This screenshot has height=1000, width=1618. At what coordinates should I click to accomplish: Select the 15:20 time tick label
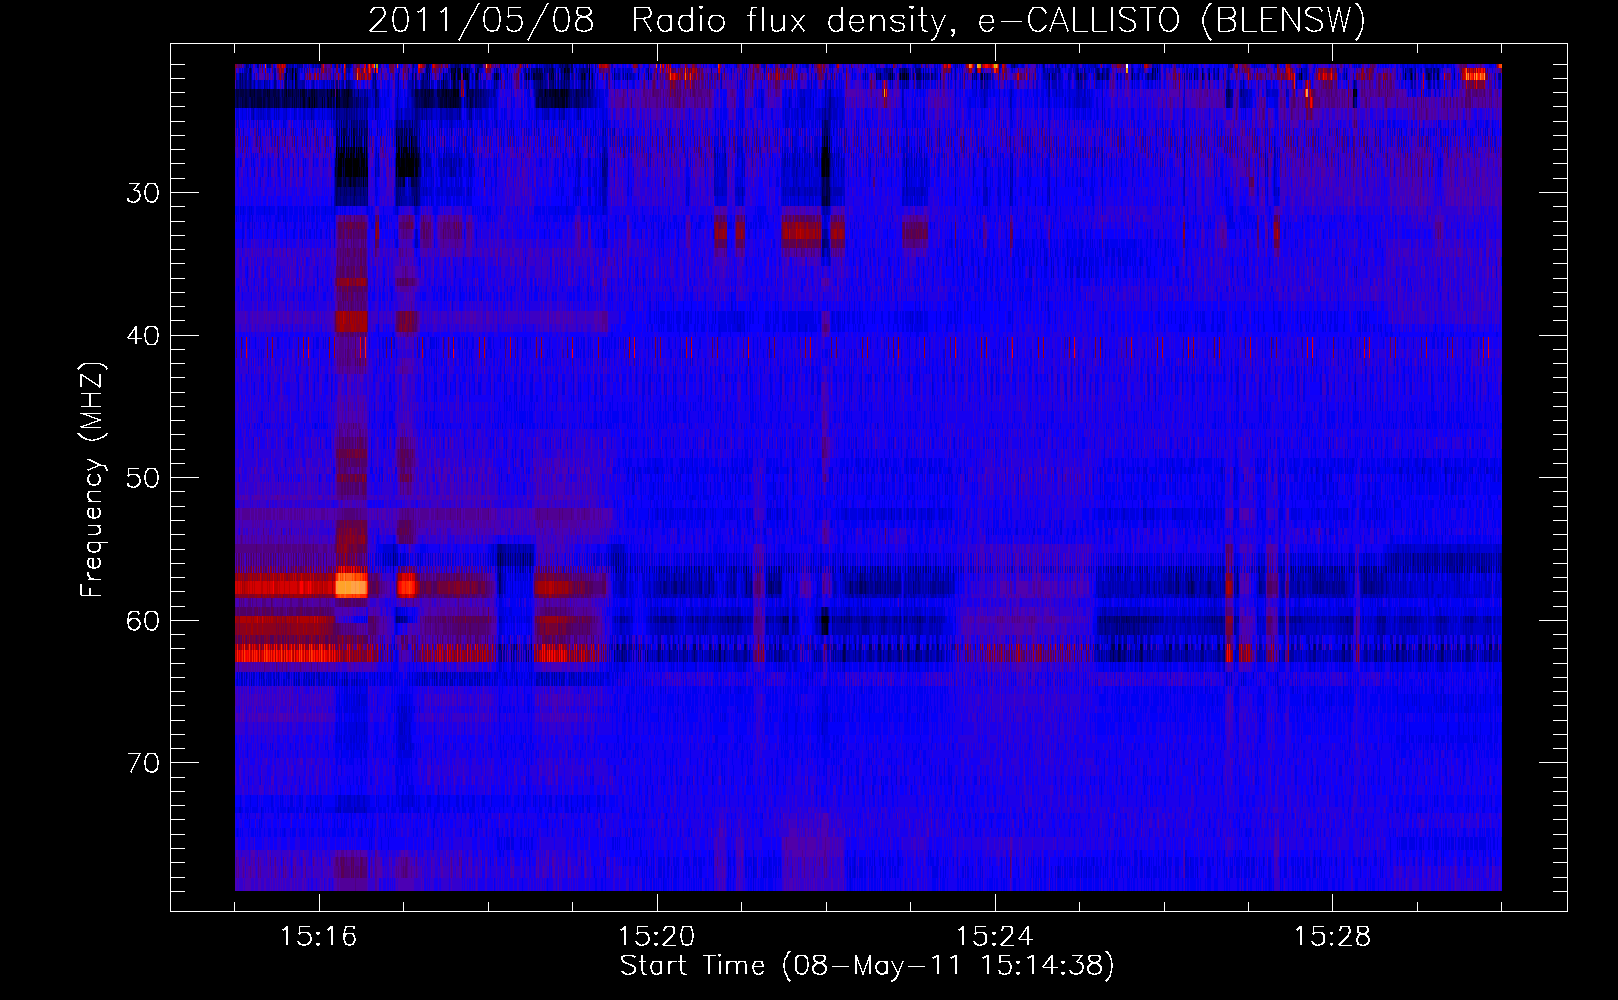[657, 937]
